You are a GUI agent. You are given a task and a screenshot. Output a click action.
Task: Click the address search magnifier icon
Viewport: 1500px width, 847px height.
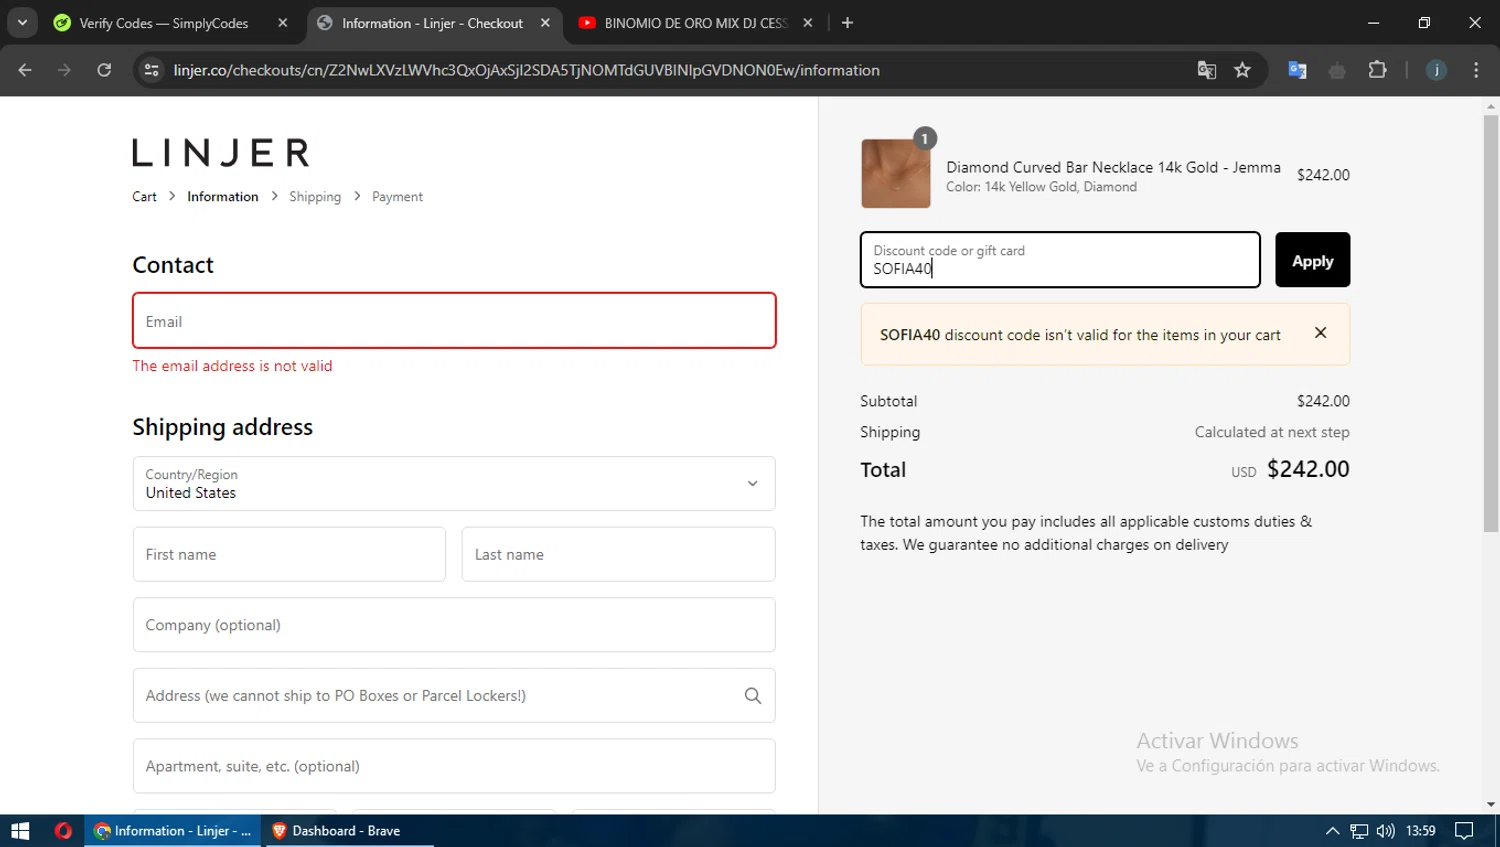(753, 696)
